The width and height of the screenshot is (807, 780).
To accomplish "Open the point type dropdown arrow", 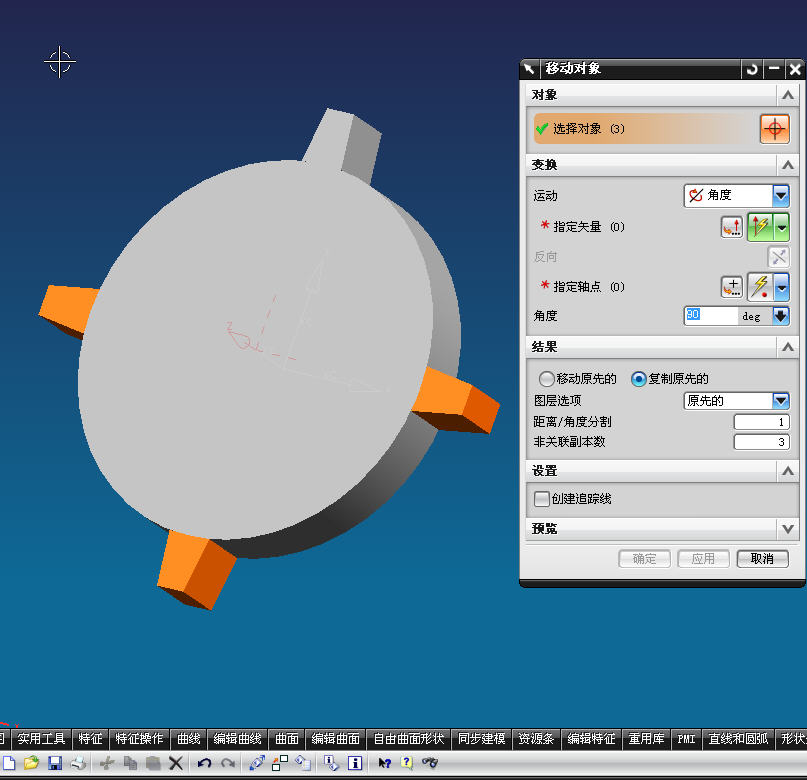I will [782, 287].
